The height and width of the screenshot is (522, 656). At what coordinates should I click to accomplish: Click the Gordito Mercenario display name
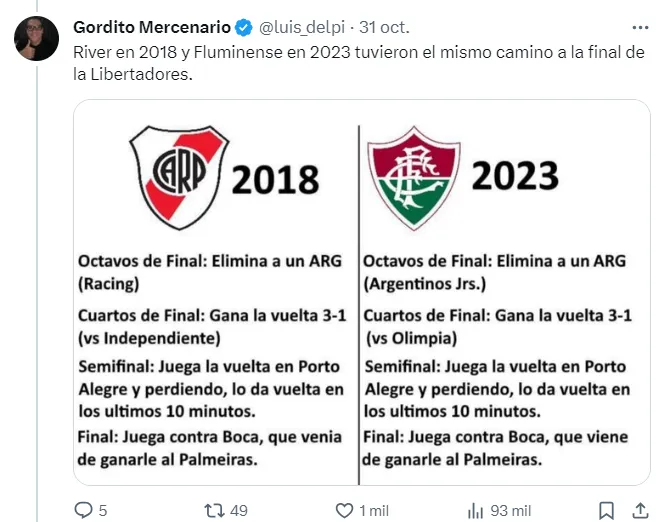152,26
